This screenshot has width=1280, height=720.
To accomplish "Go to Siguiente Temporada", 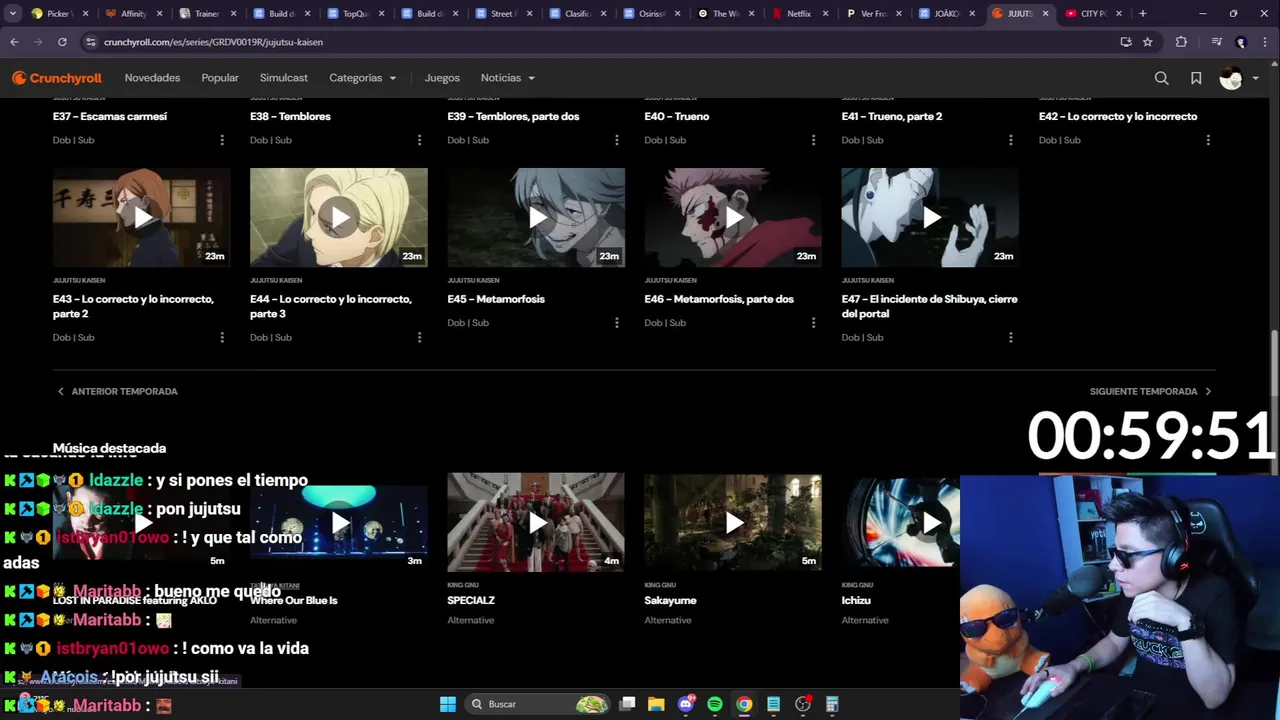I will (1151, 391).
